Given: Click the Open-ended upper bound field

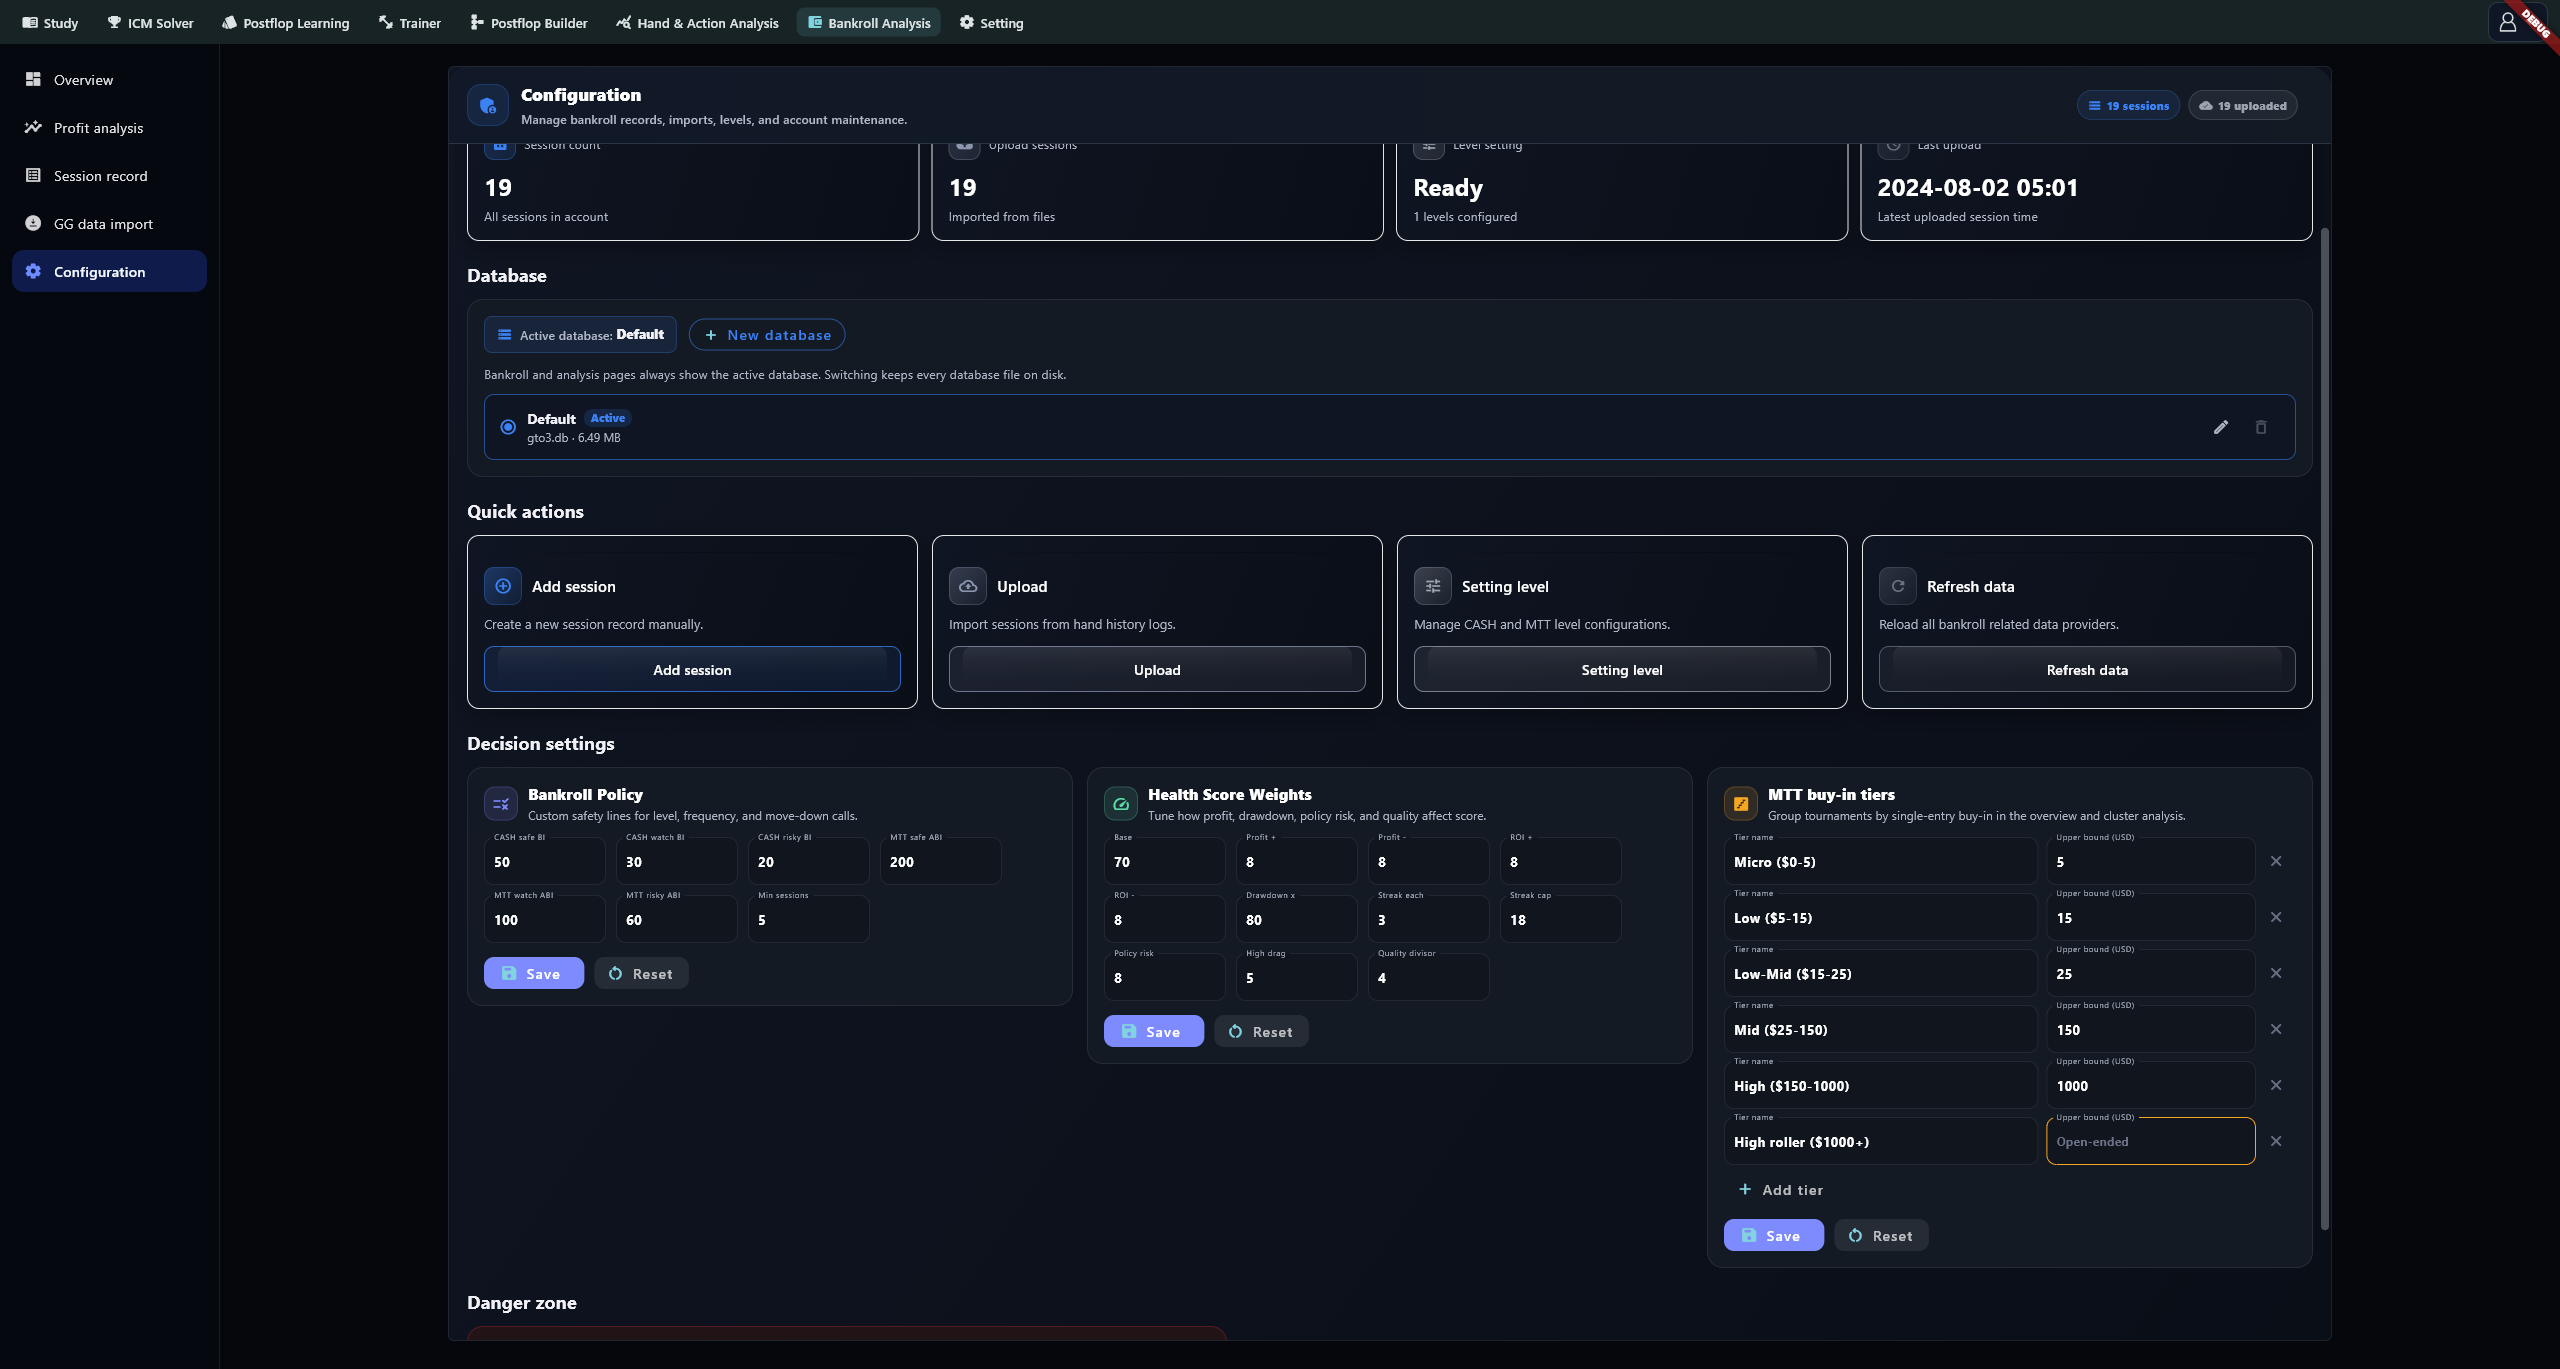Looking at the screenshot, I should point(2150,1141).
